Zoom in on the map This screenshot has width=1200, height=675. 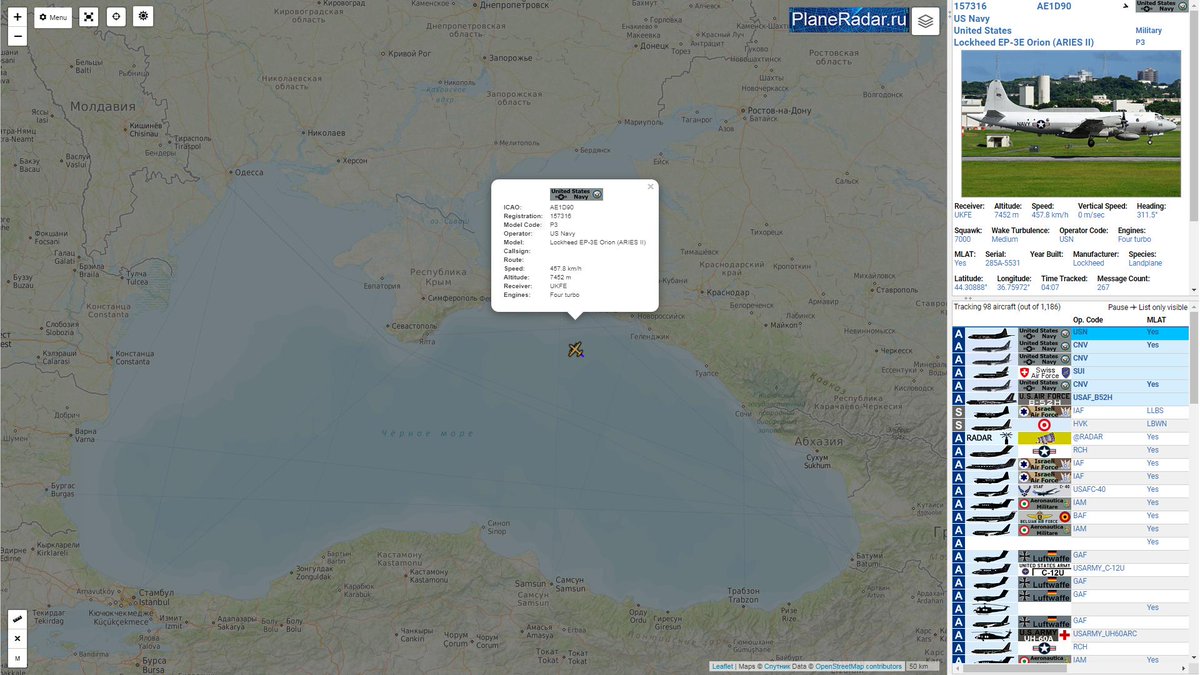coord(17,17)
